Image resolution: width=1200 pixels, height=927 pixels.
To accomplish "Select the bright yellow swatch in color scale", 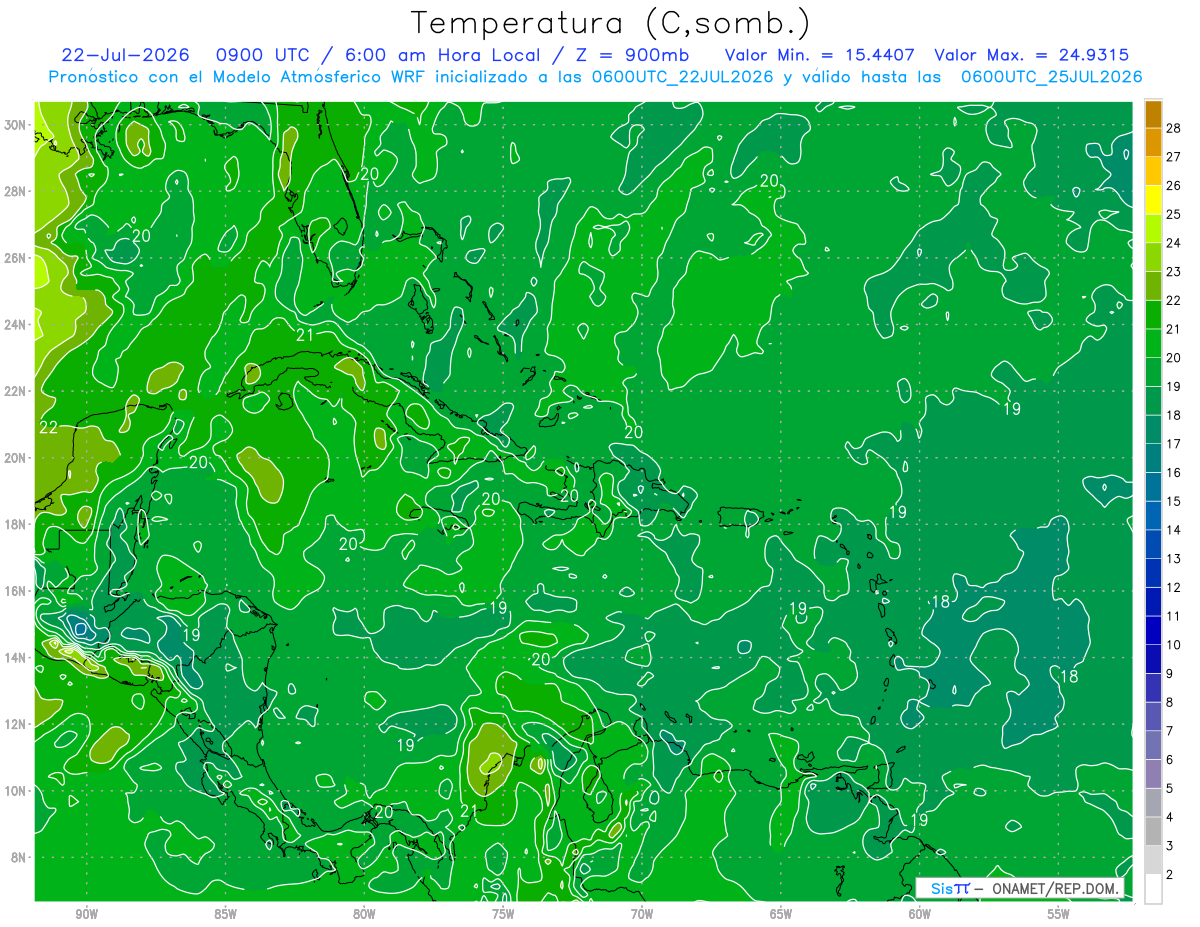I will click(1153, 201).
